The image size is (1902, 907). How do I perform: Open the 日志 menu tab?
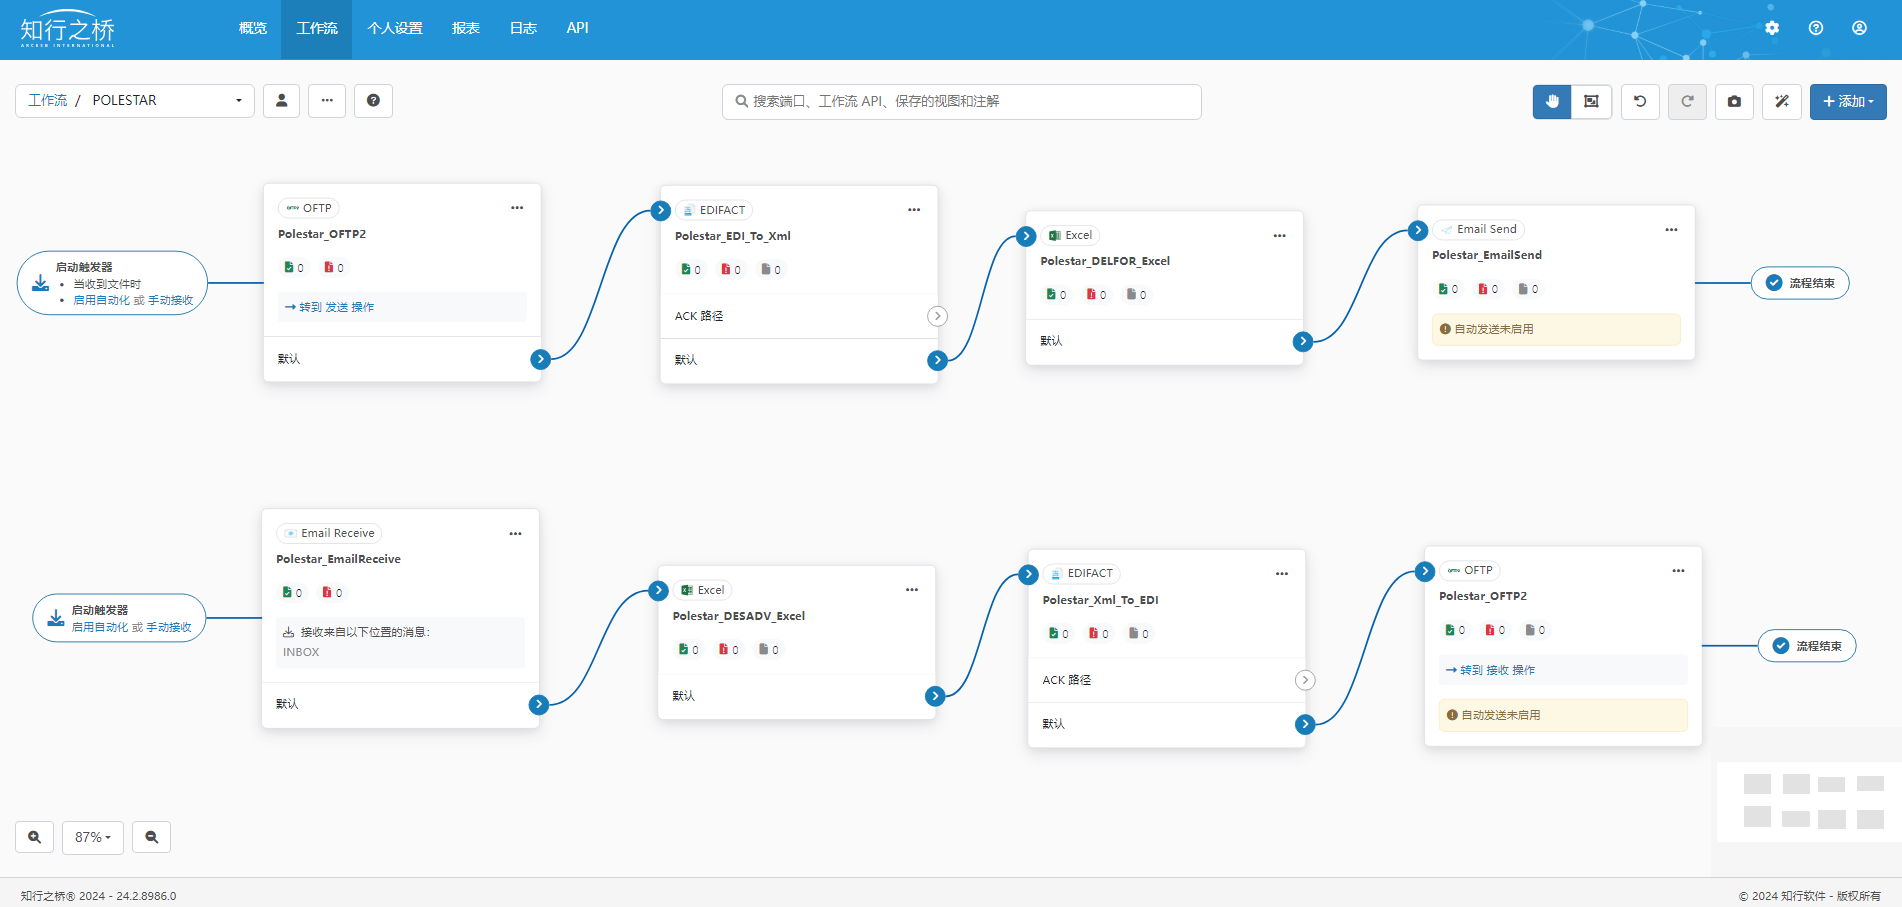(x=523, y=28)
